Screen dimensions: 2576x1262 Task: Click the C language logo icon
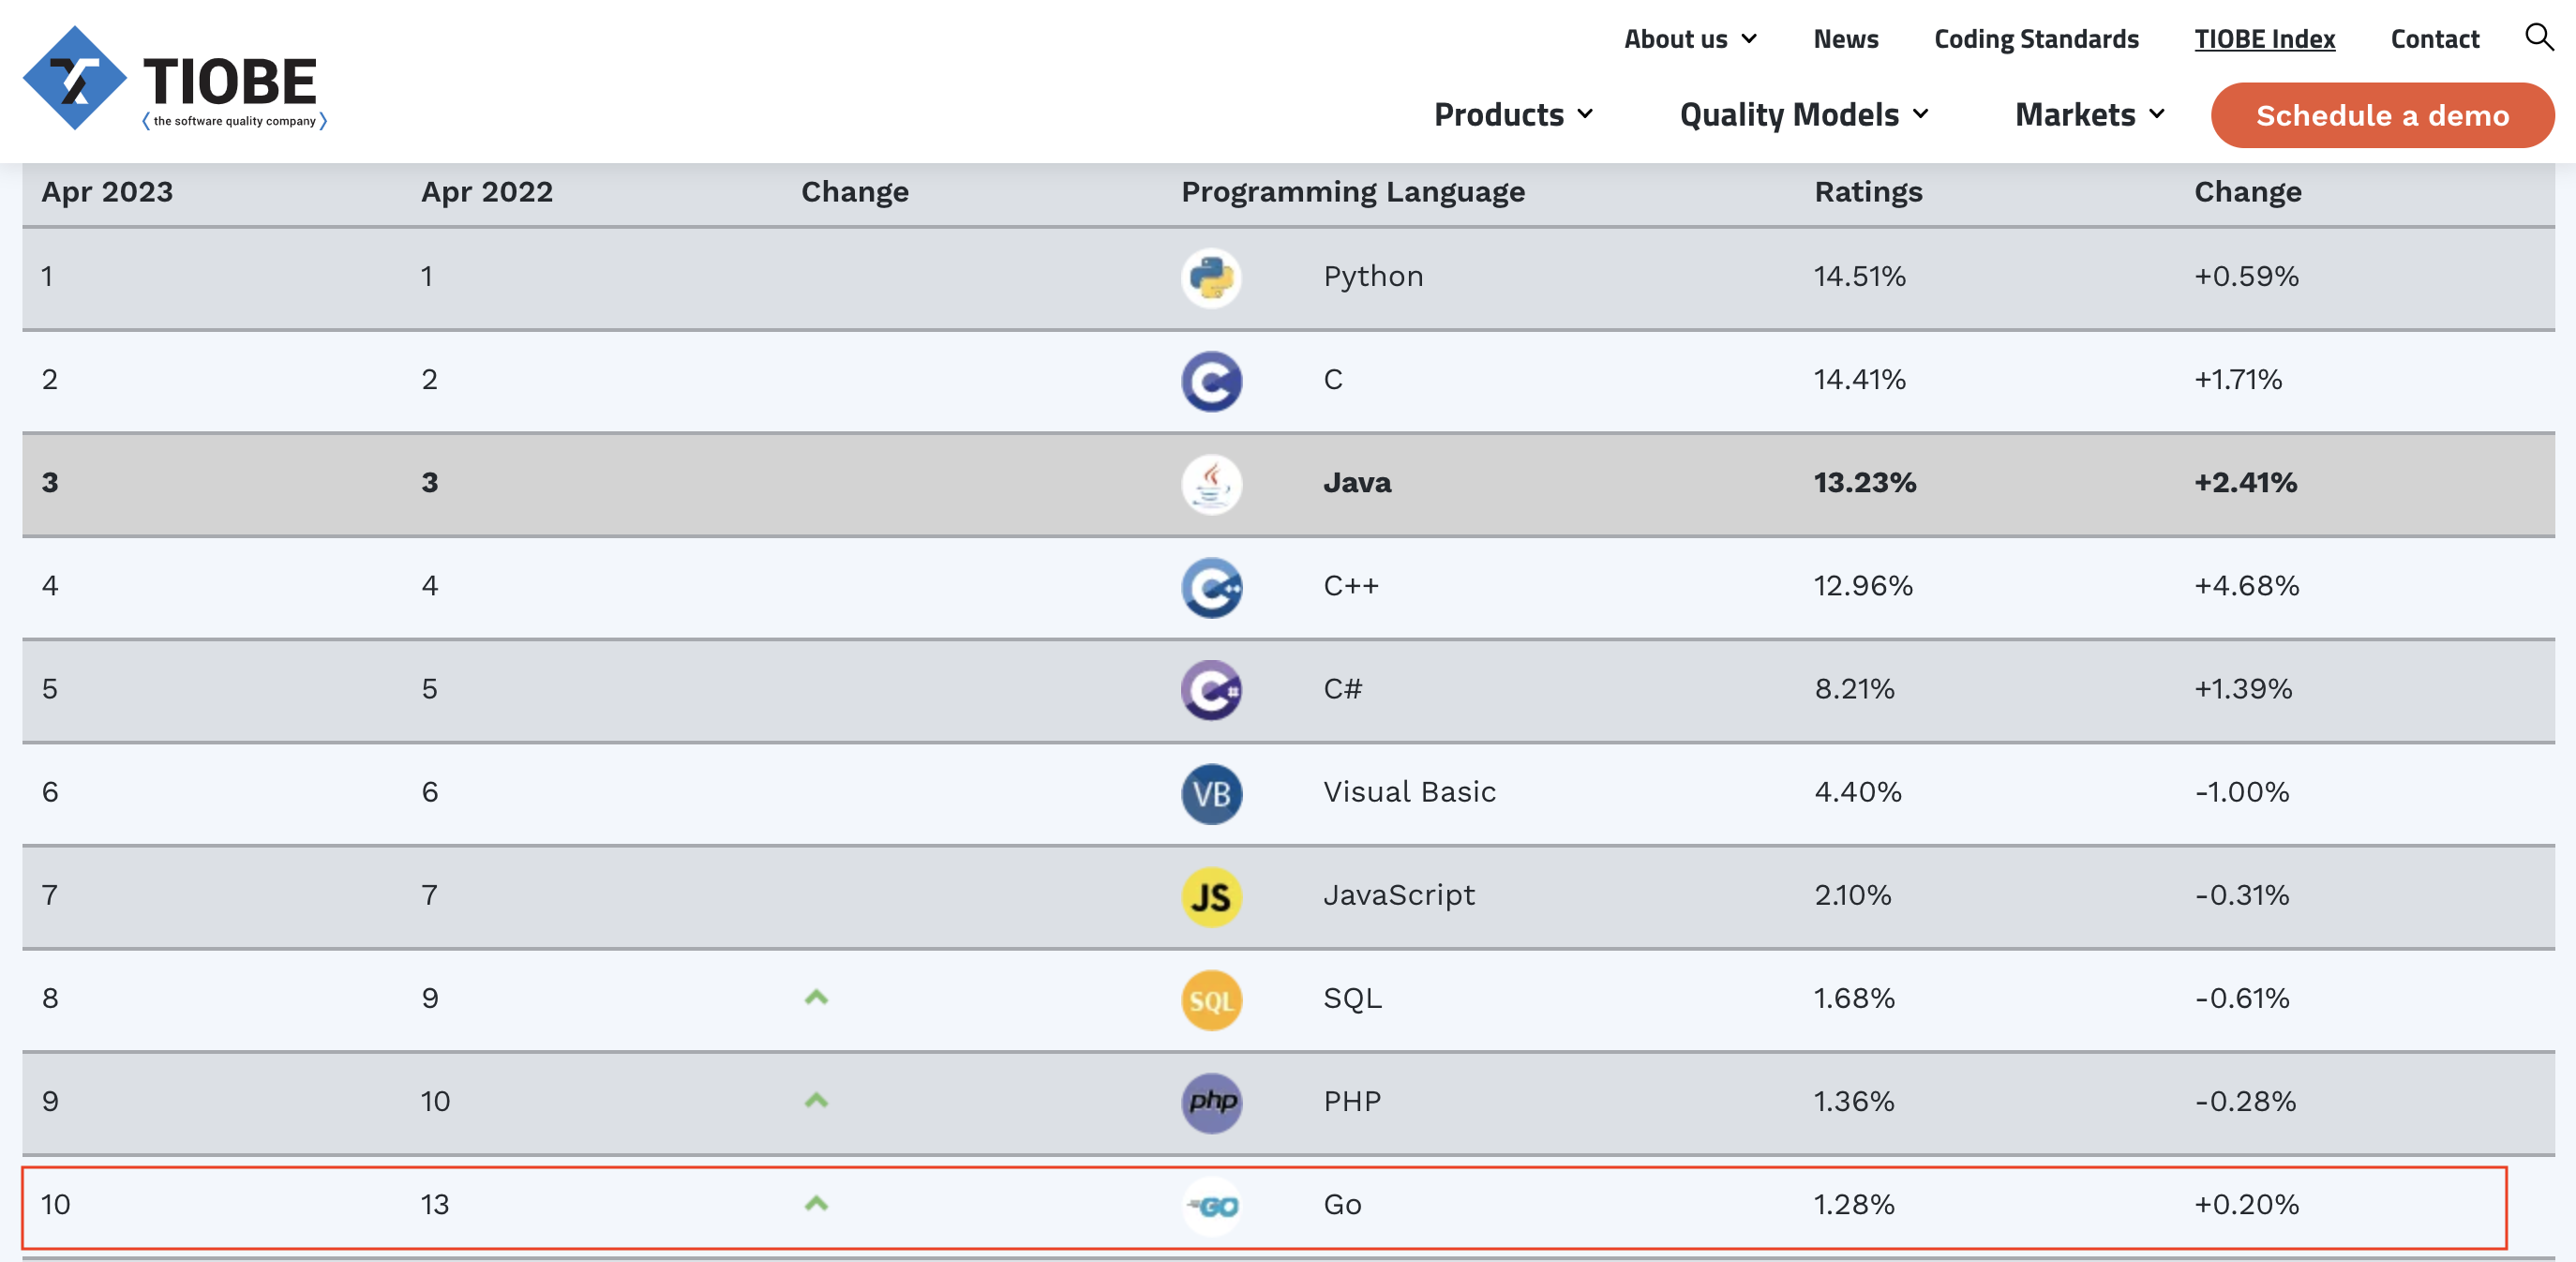coord(1211,380)
